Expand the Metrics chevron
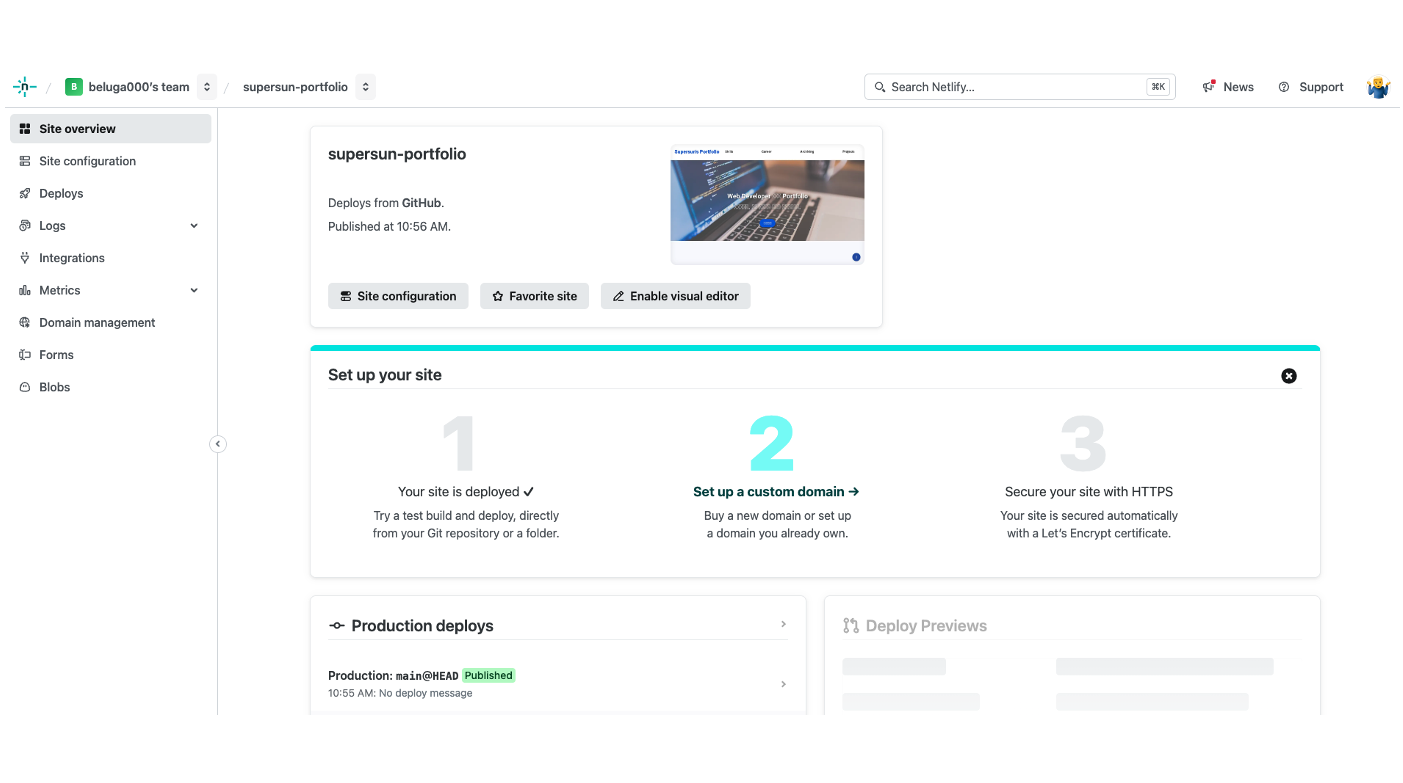 [x=194, y=290]
